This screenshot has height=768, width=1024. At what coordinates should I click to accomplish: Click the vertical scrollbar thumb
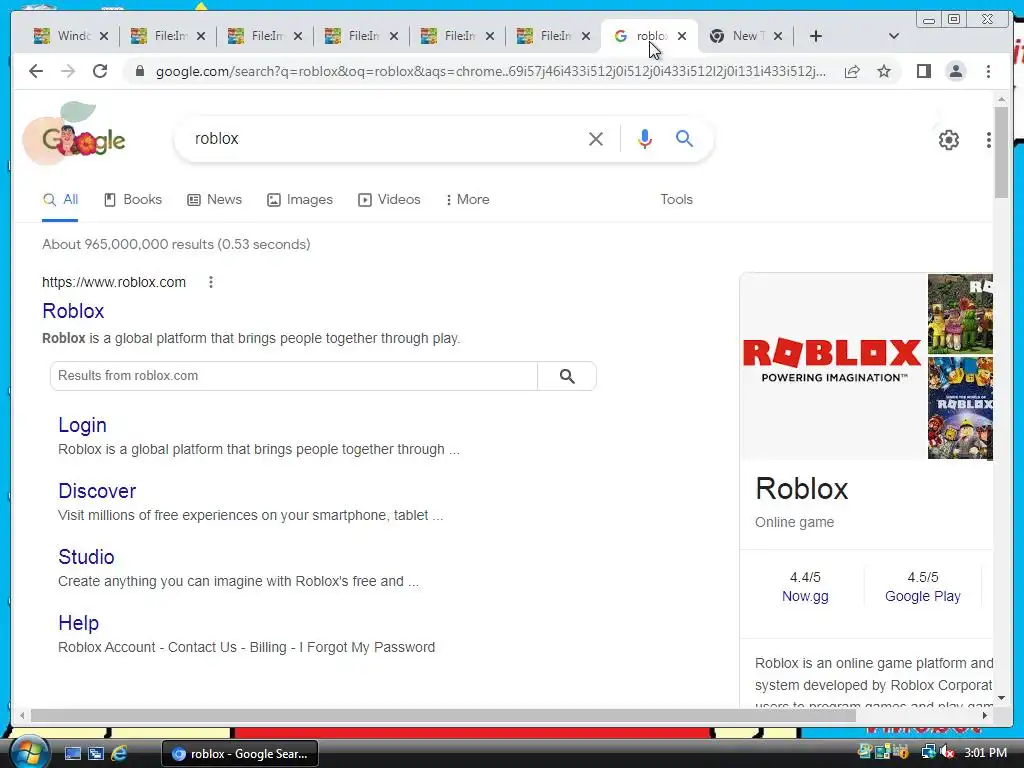pos(1001,152)
